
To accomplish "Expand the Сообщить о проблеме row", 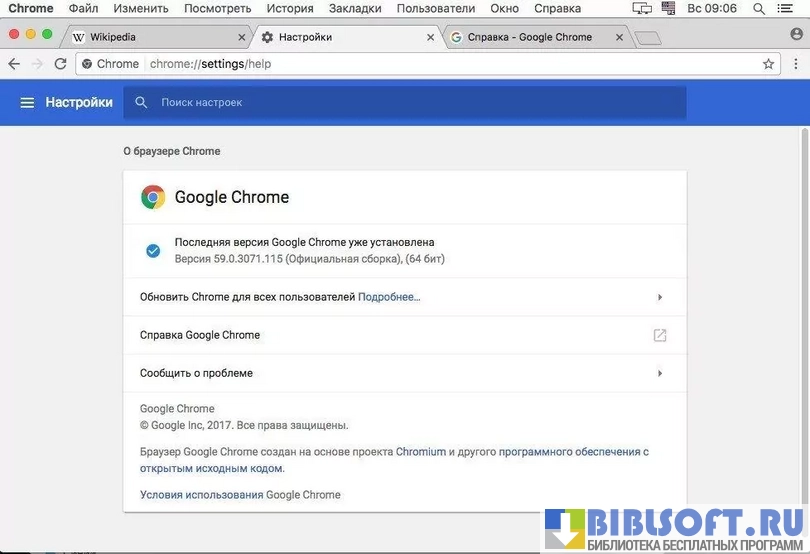I will pos(659,373).
